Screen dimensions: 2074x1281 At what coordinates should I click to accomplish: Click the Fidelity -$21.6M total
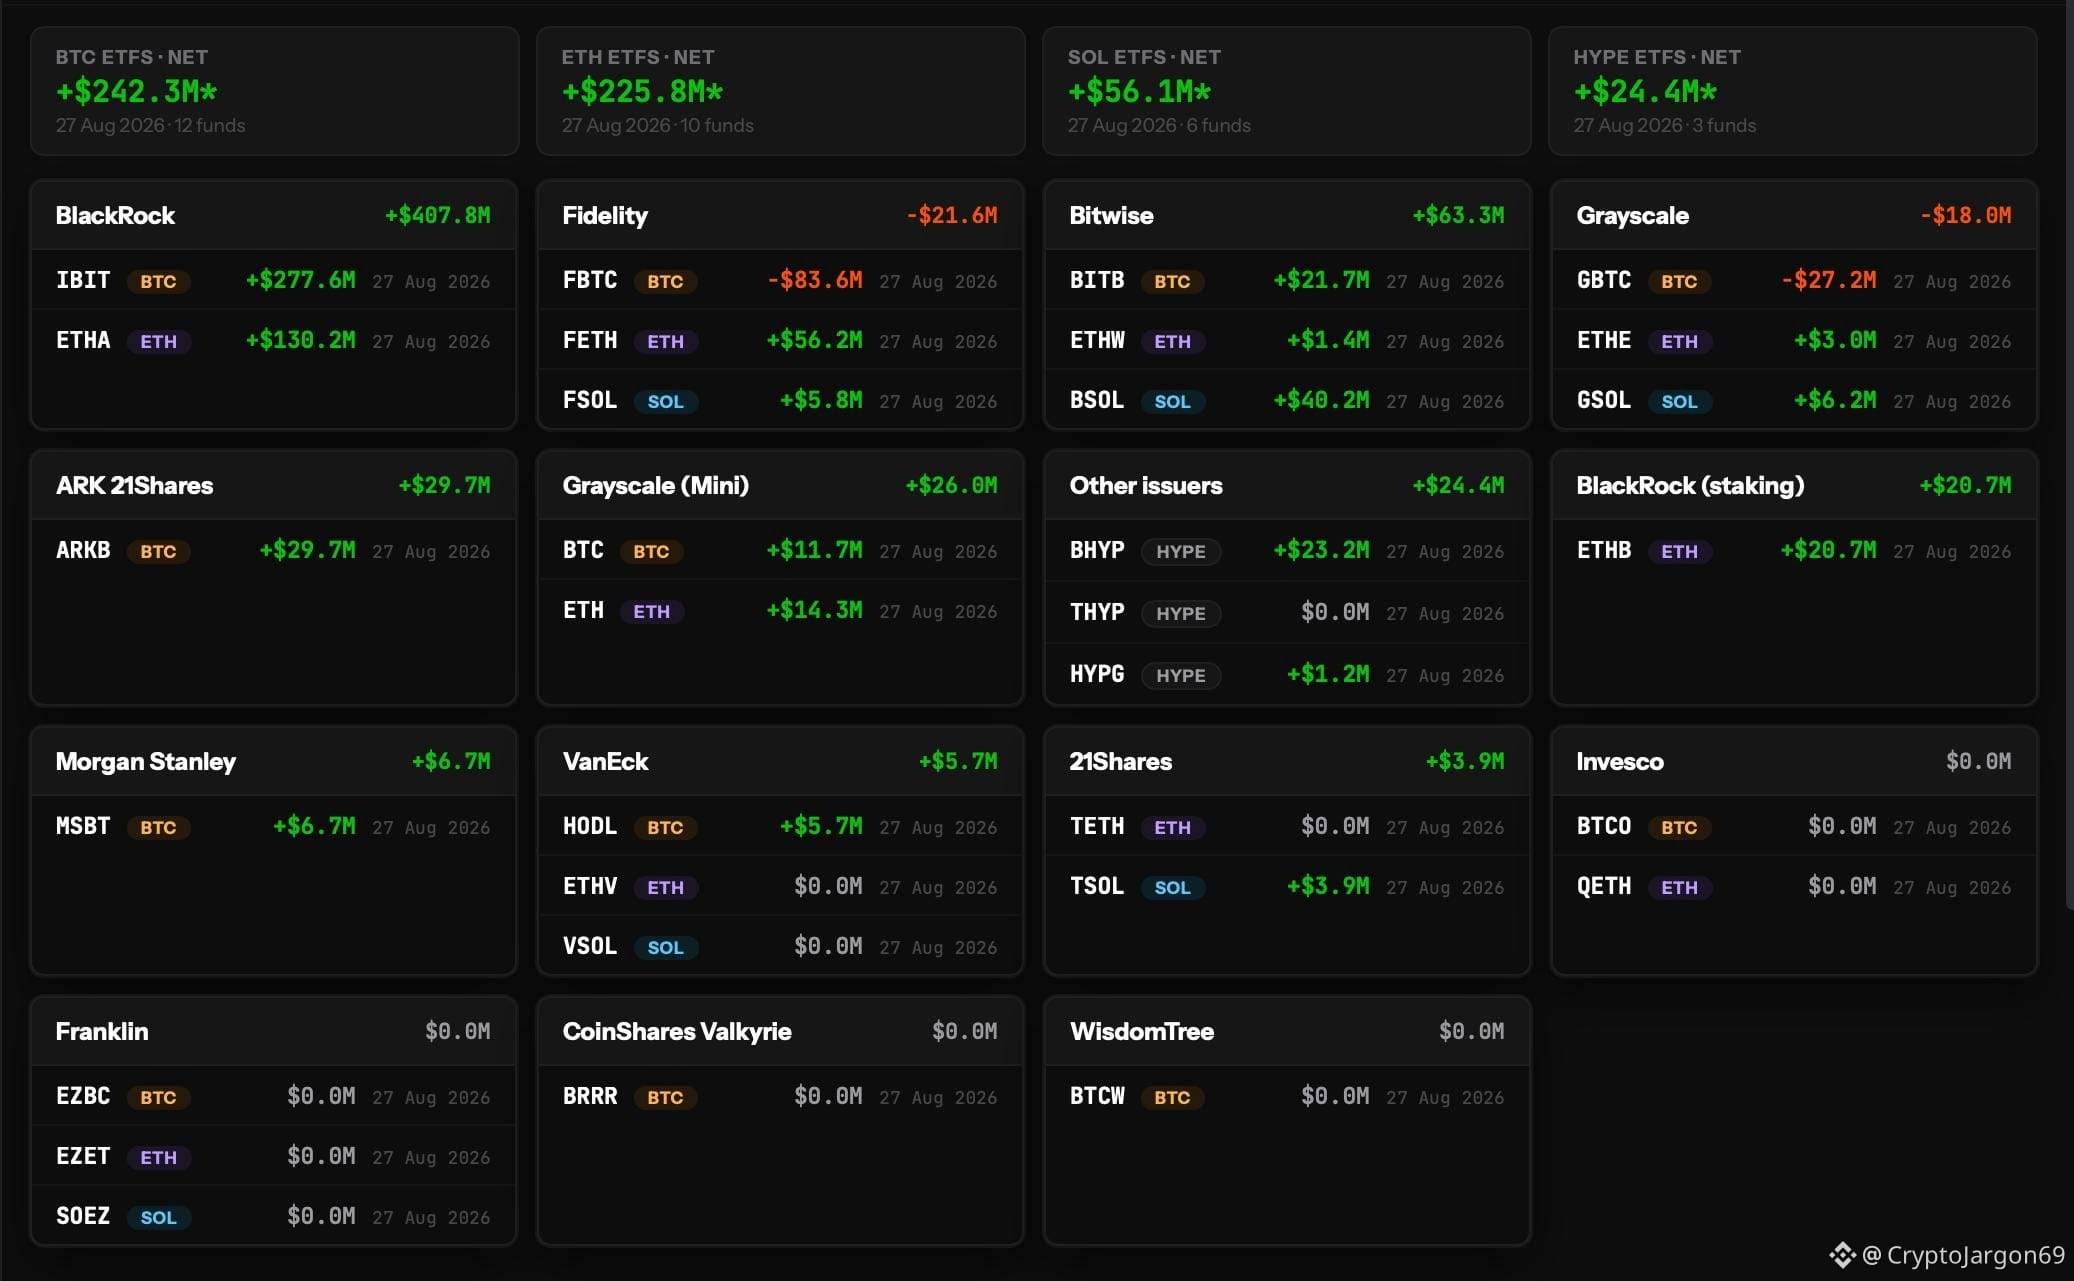[952, 215]
